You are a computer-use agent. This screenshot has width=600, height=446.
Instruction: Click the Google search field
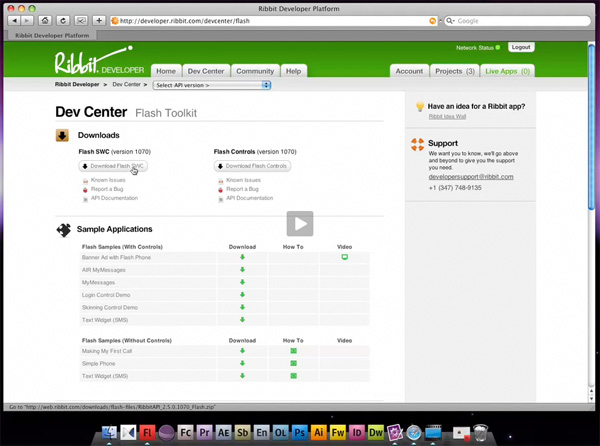pyautogui.click(x=517, y=21)
